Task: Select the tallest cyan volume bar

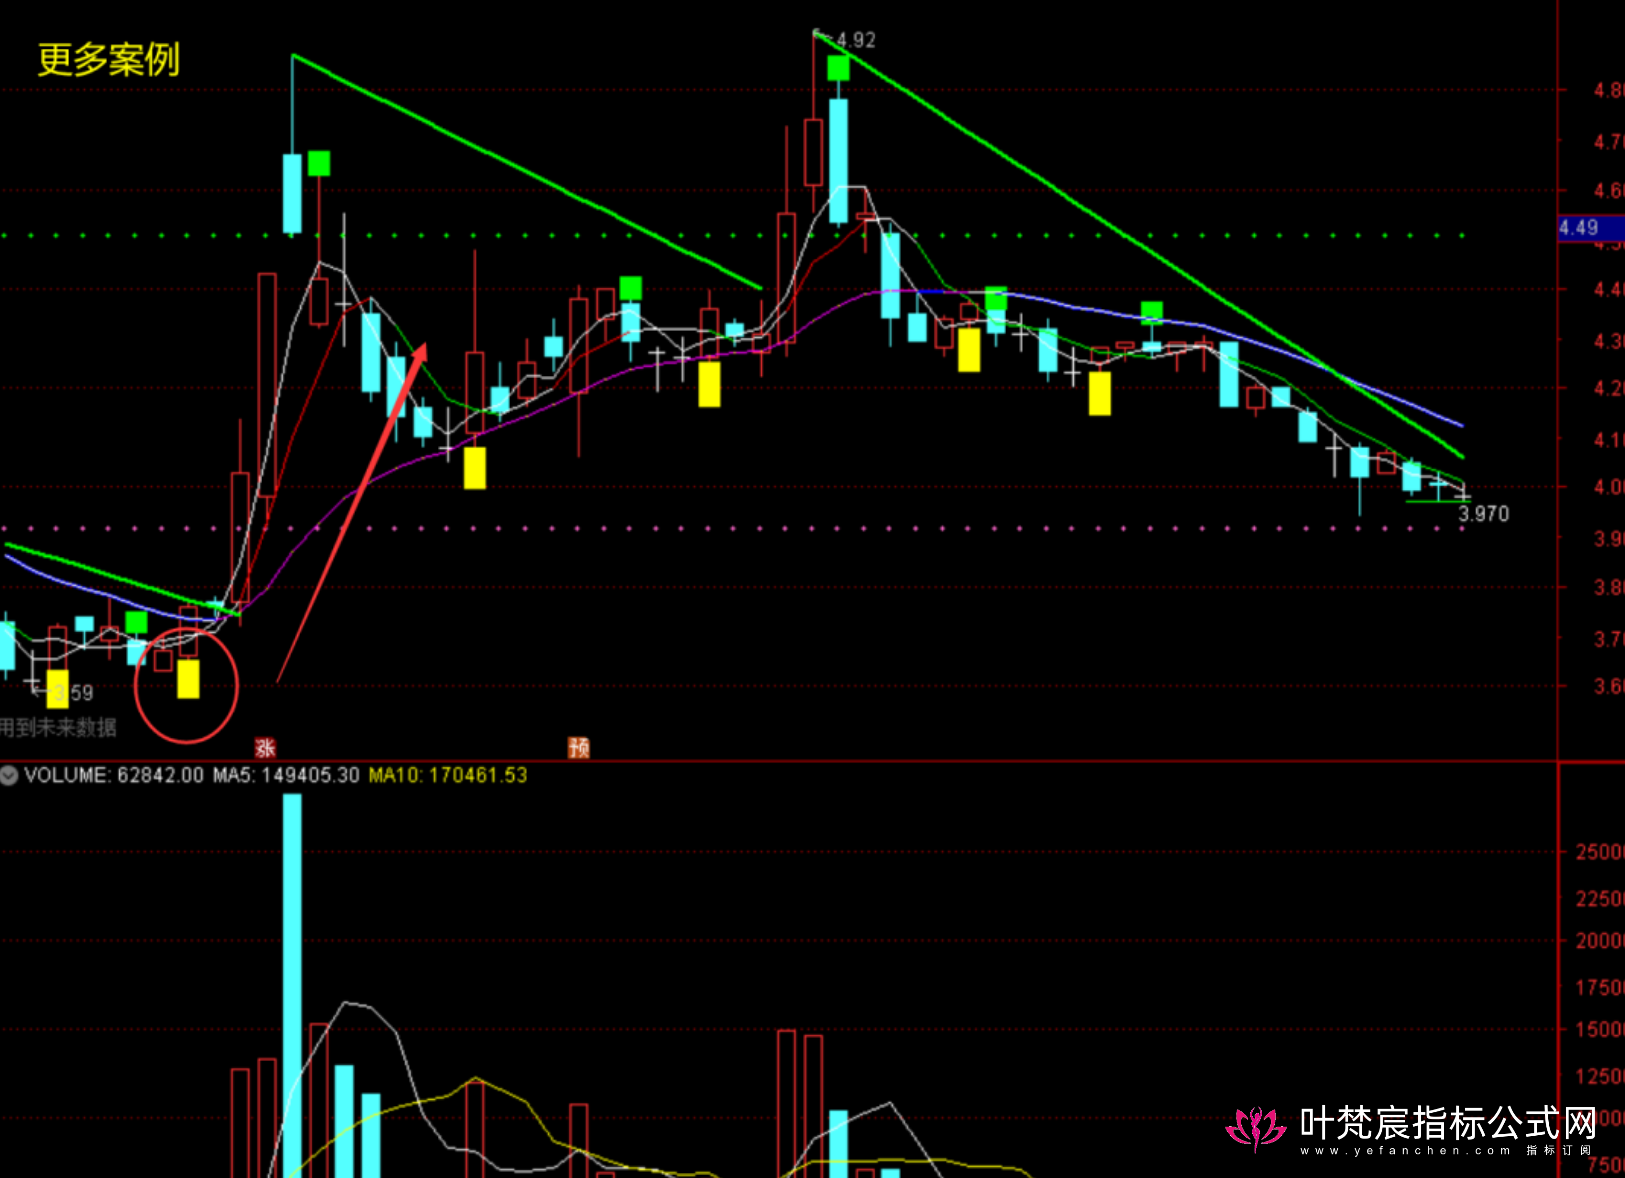Action: pyautogui.click(x=292, y=985)
